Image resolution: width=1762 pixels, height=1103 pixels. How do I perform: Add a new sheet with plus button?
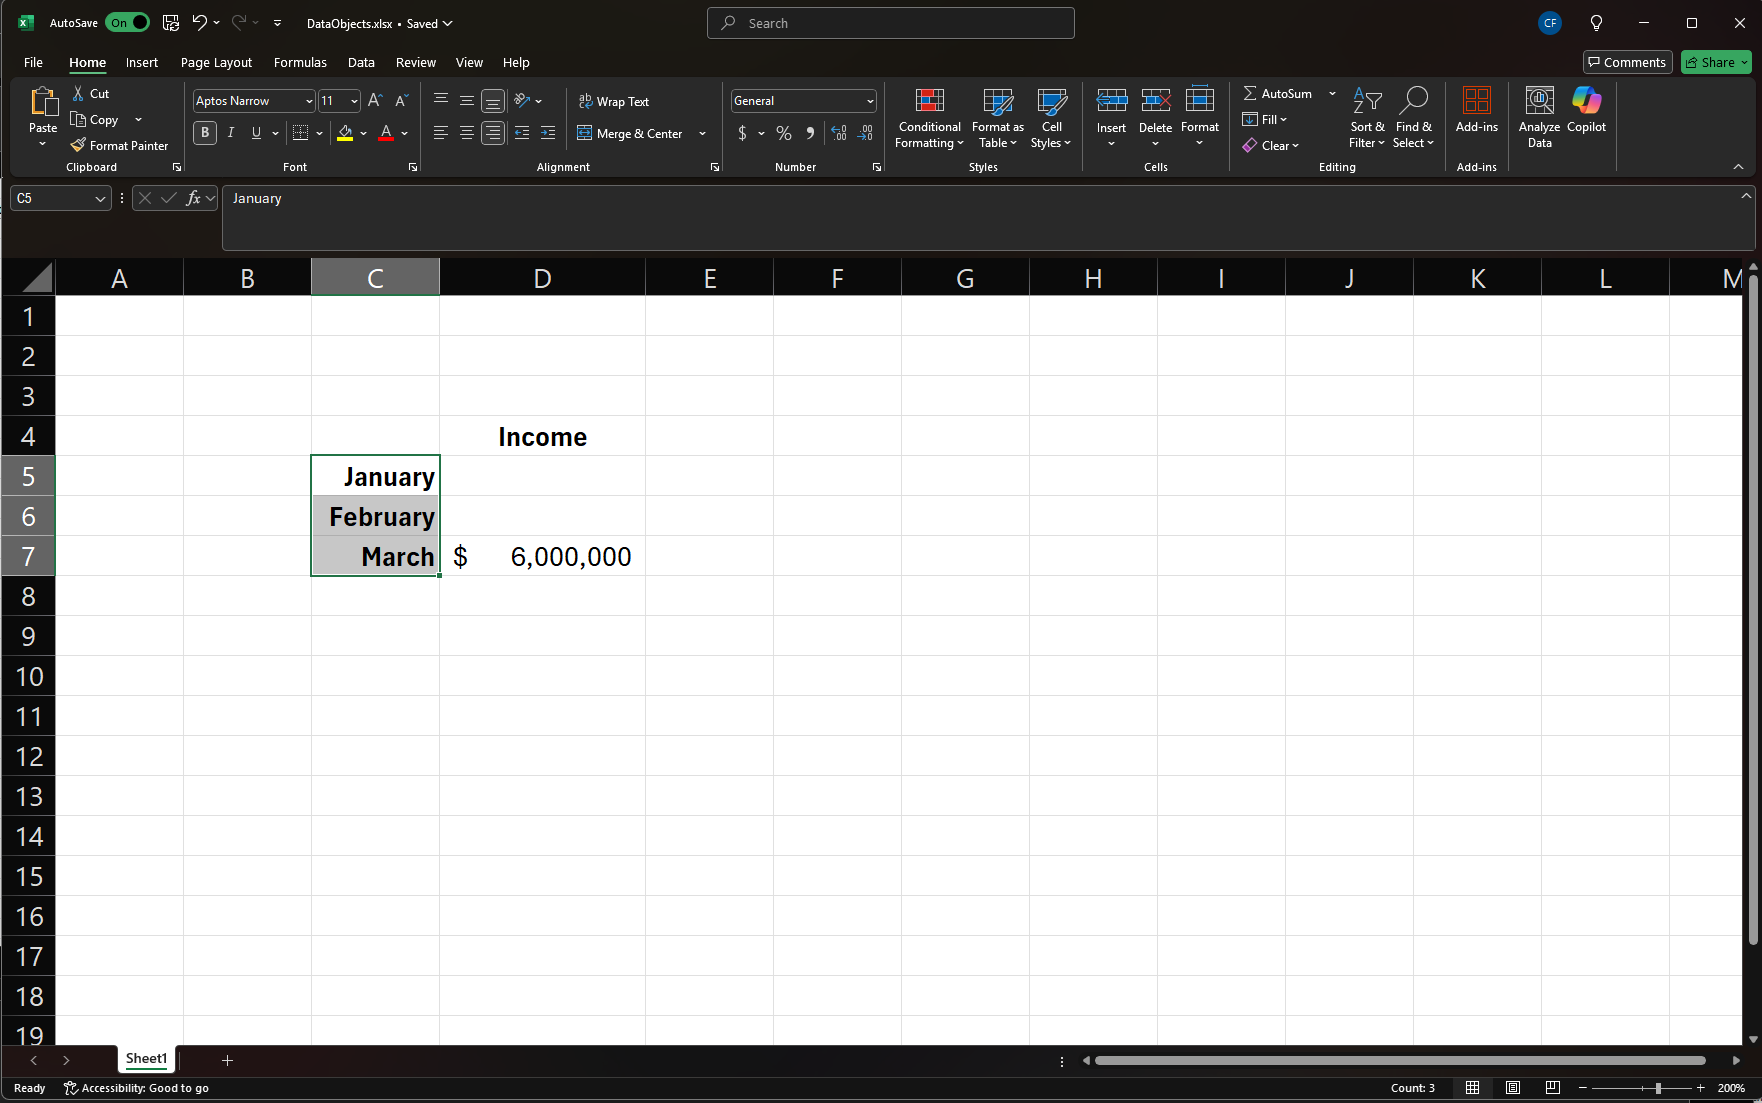pyautogui.click(x=227, y=1060)
